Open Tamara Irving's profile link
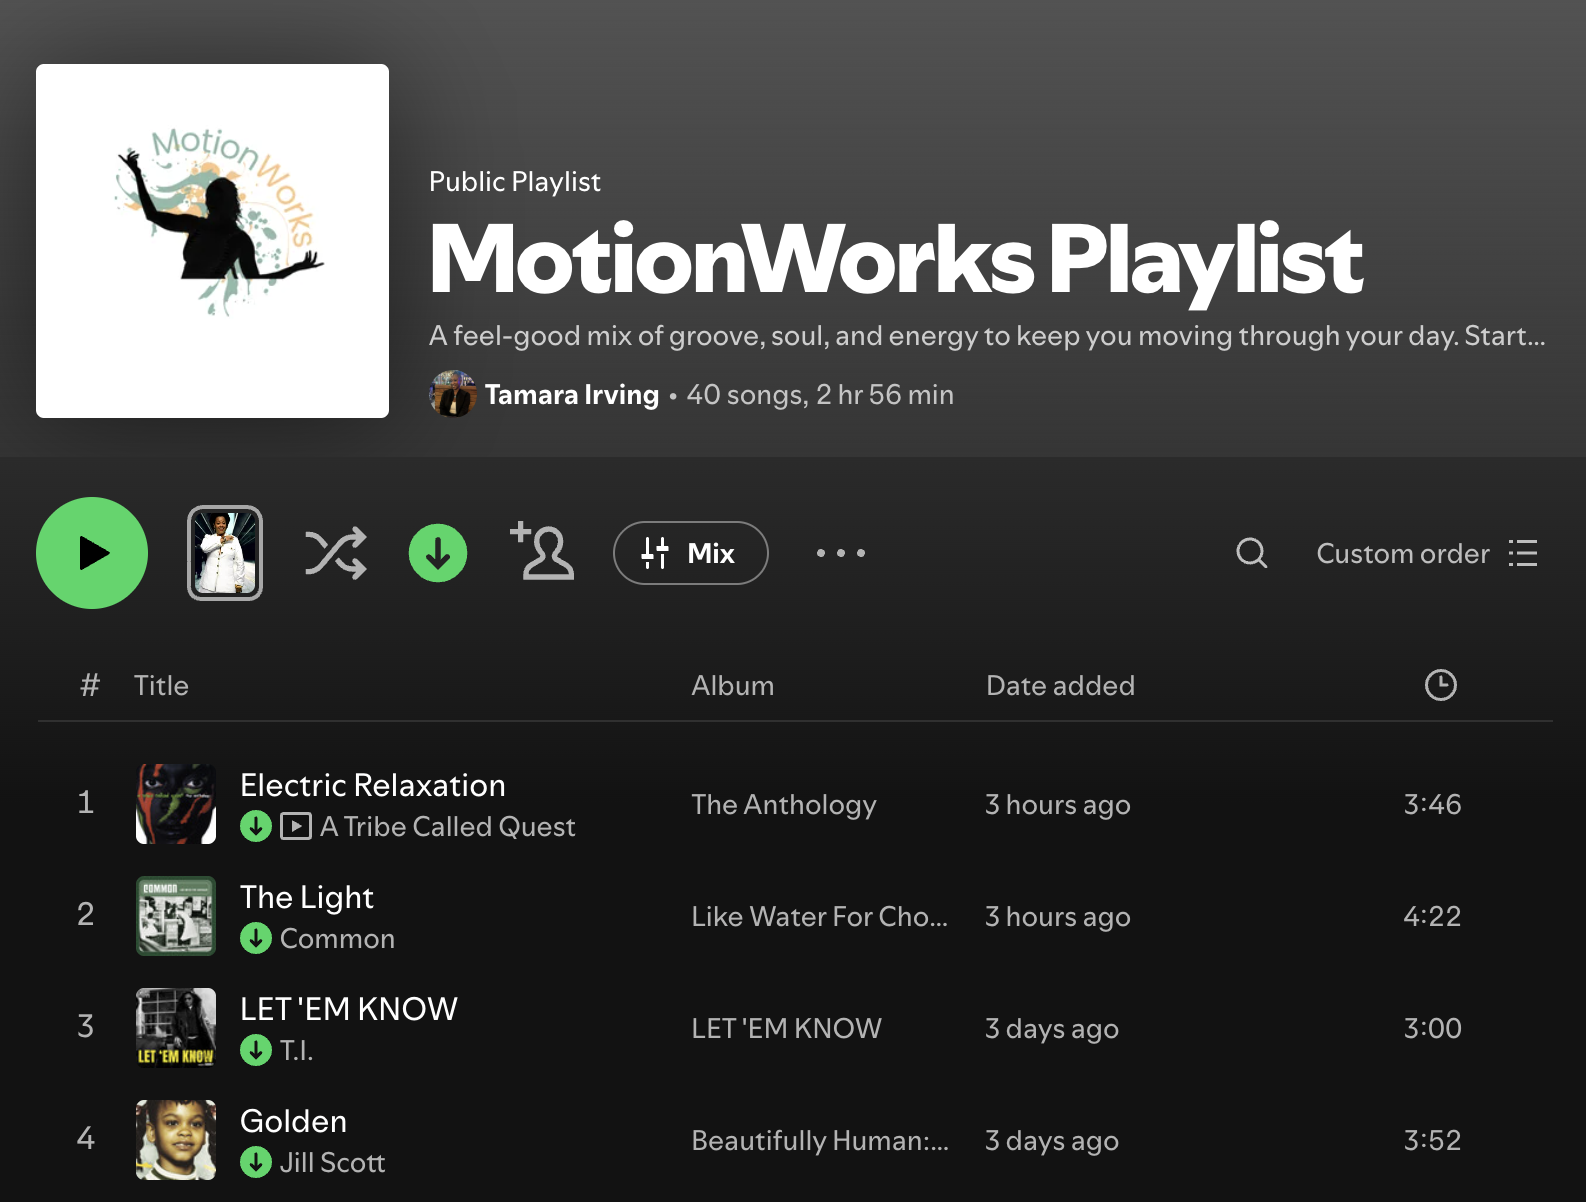 [571, 395]
